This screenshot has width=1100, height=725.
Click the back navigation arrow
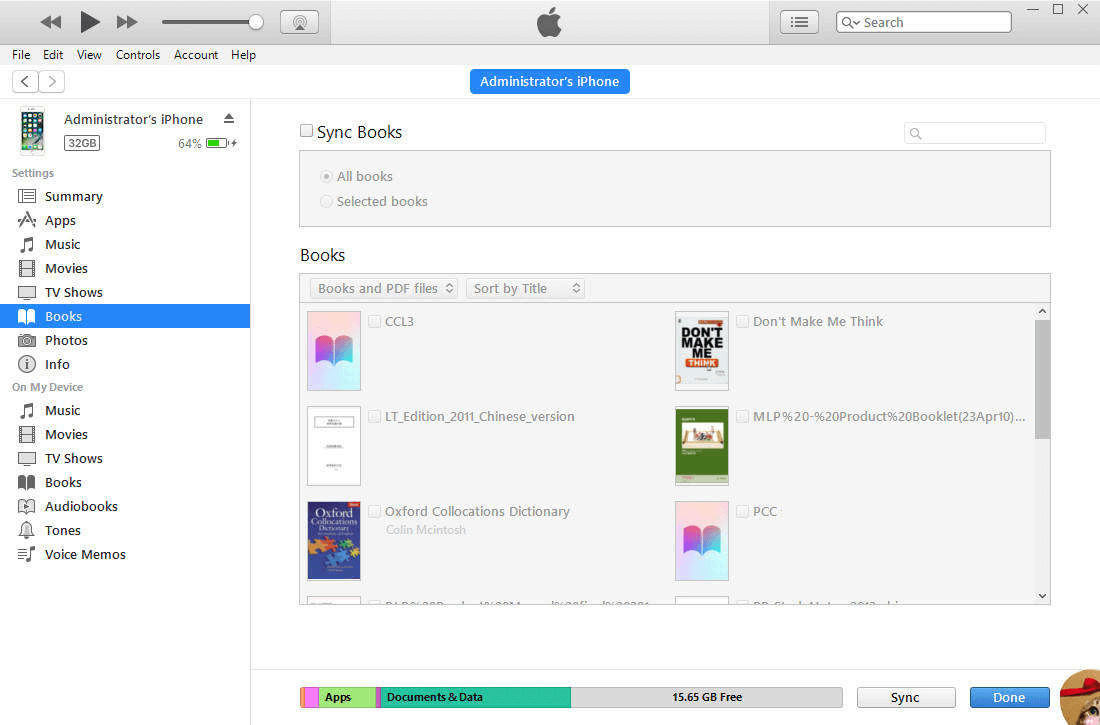(x=25, y=82)
